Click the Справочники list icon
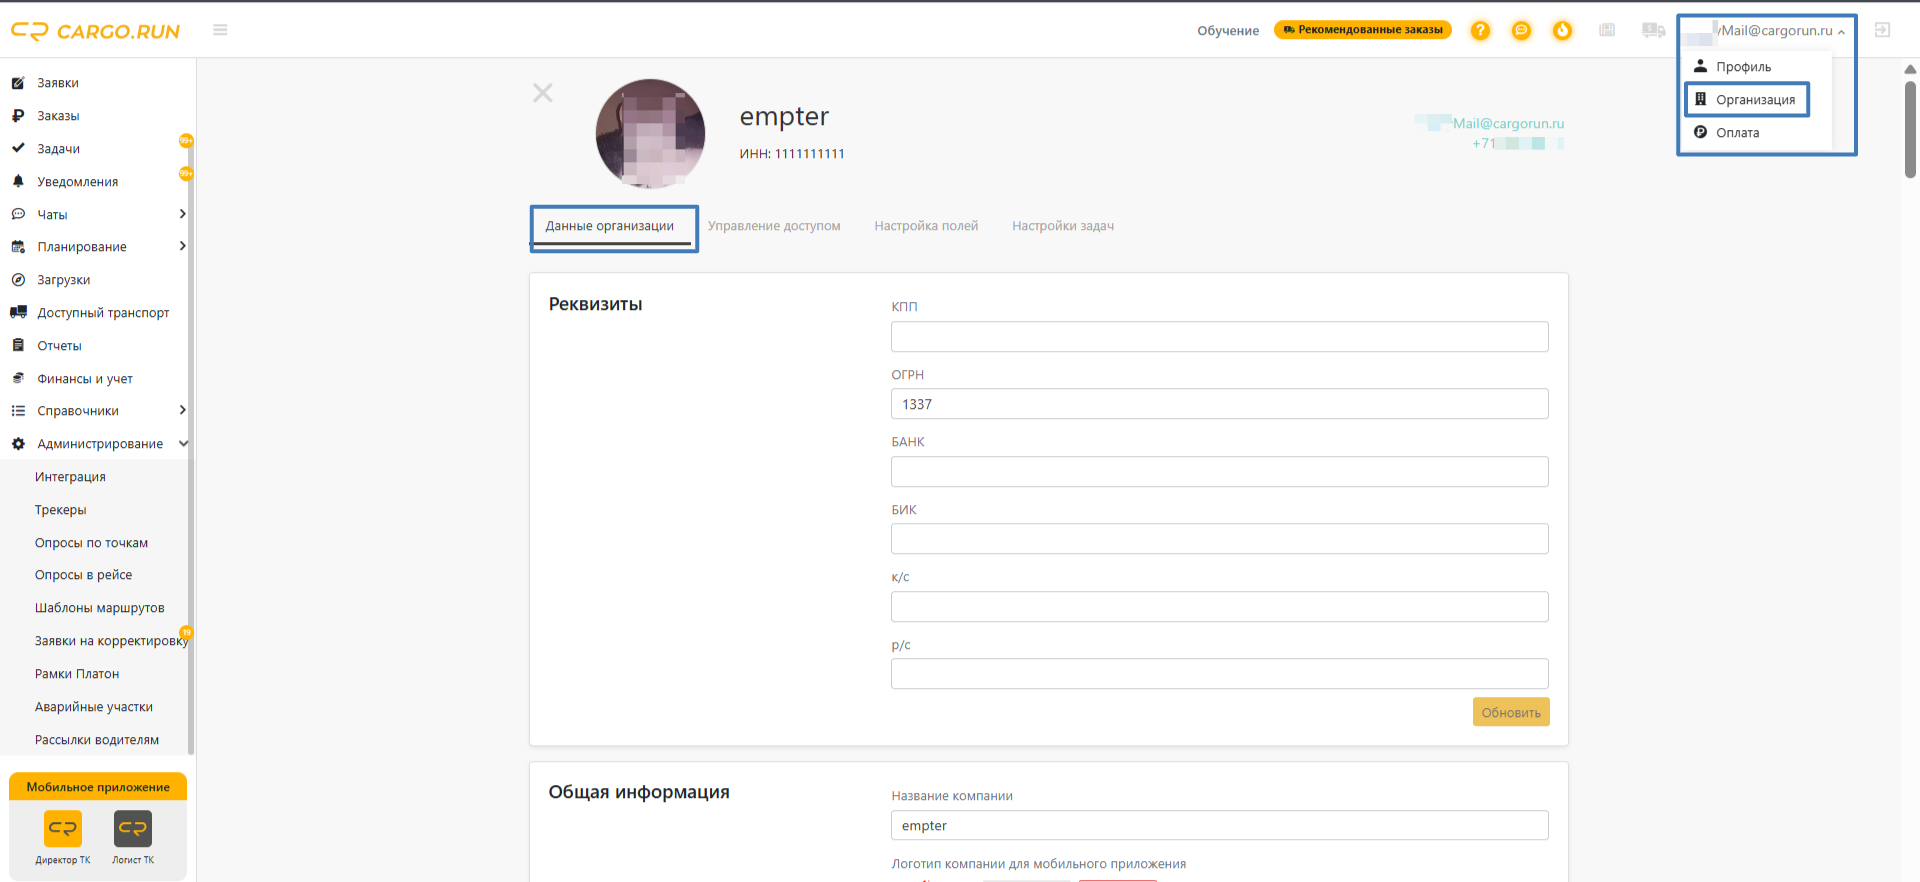 tap(18, 411)
